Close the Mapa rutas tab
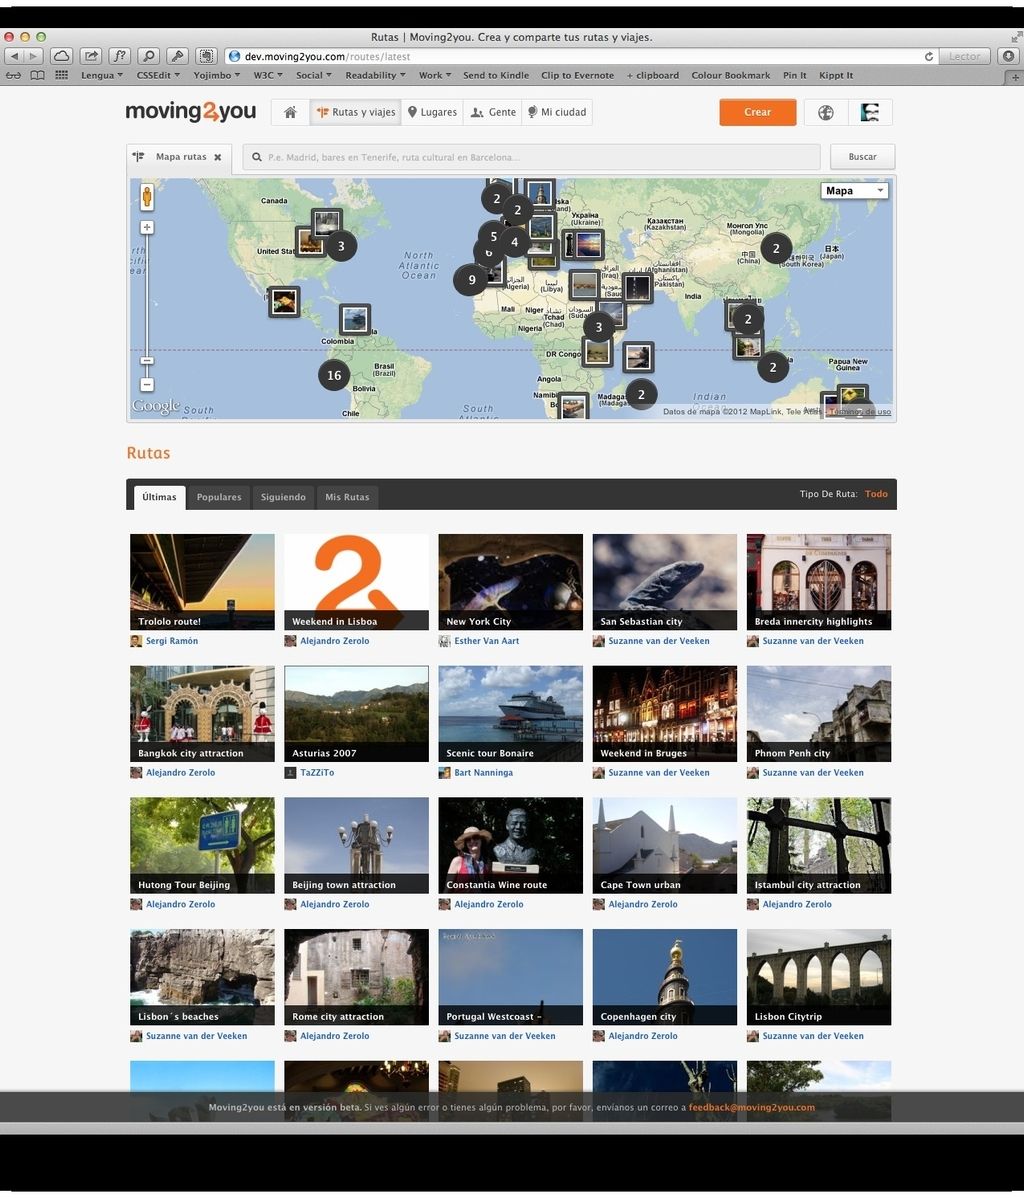 pyautogui.click(x=218, y=157)
